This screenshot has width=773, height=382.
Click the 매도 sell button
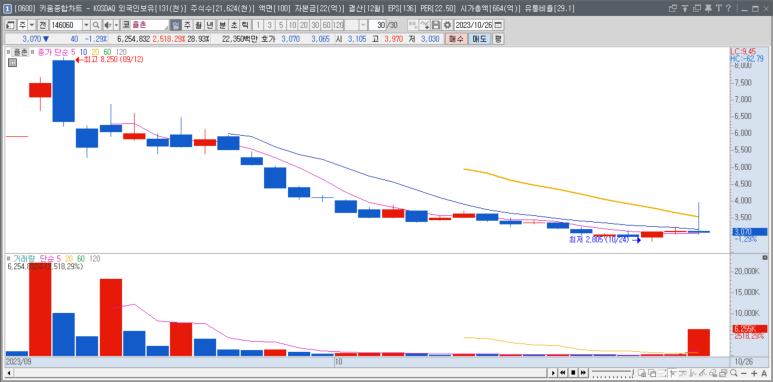click(x=479, y=39)
